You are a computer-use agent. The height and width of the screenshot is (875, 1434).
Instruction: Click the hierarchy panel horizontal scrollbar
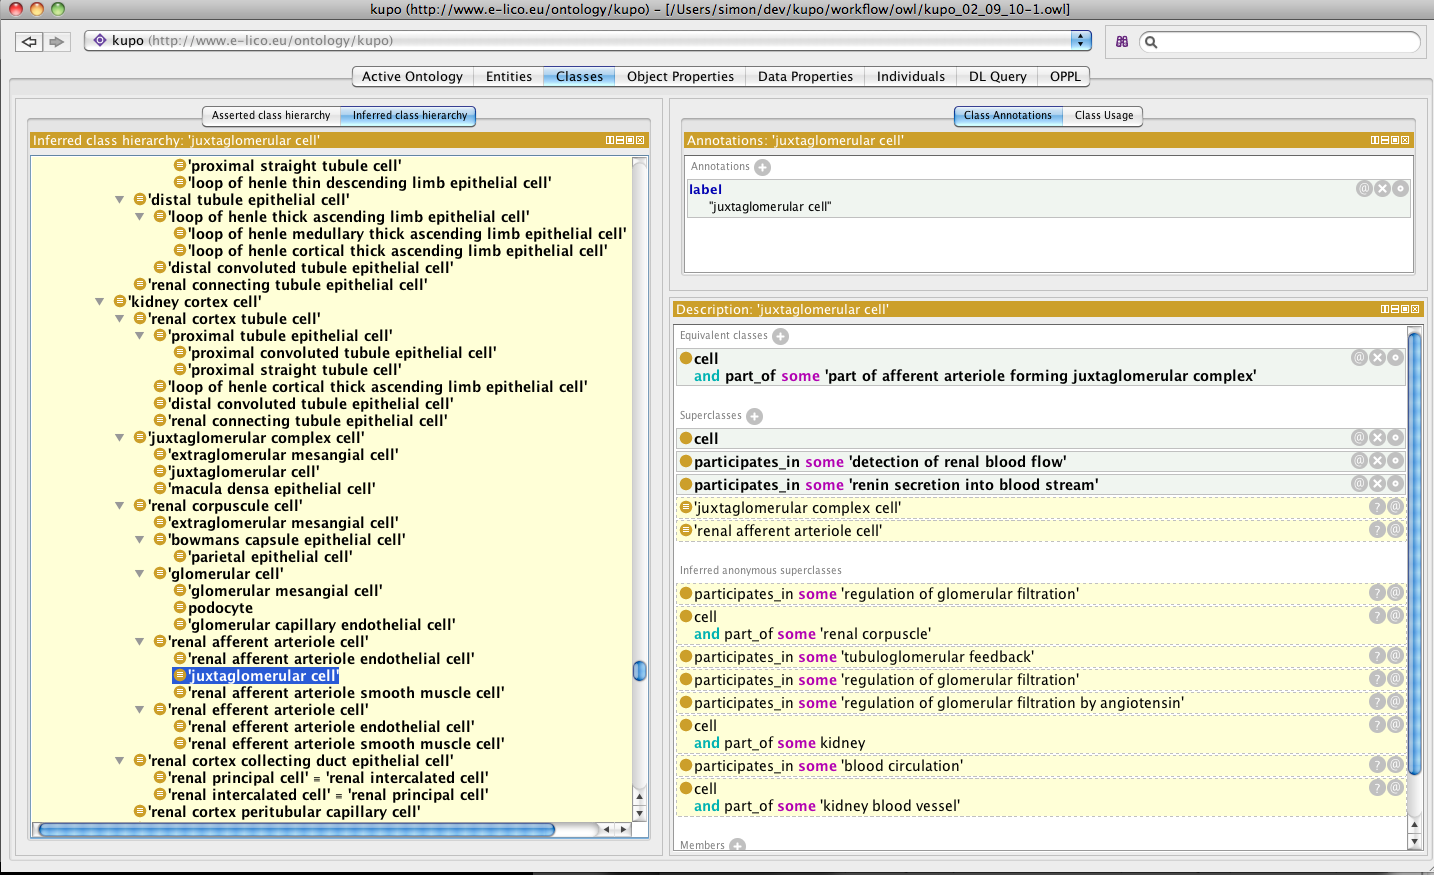coord(296,829)
